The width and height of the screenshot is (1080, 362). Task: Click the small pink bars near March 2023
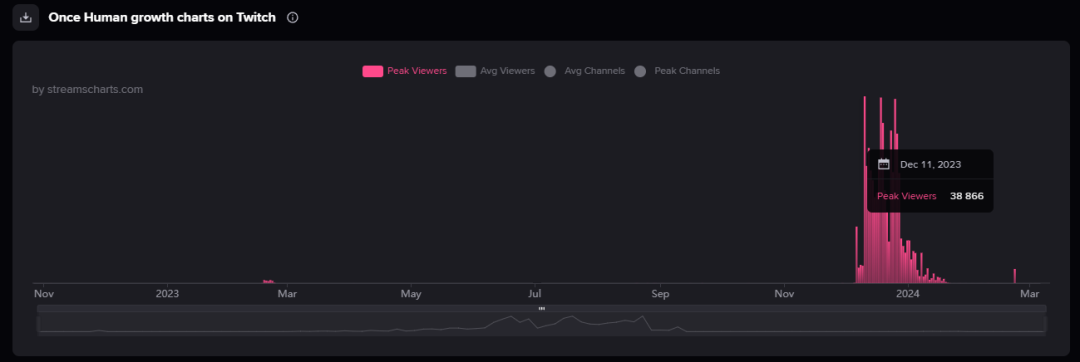coord(269,281)
